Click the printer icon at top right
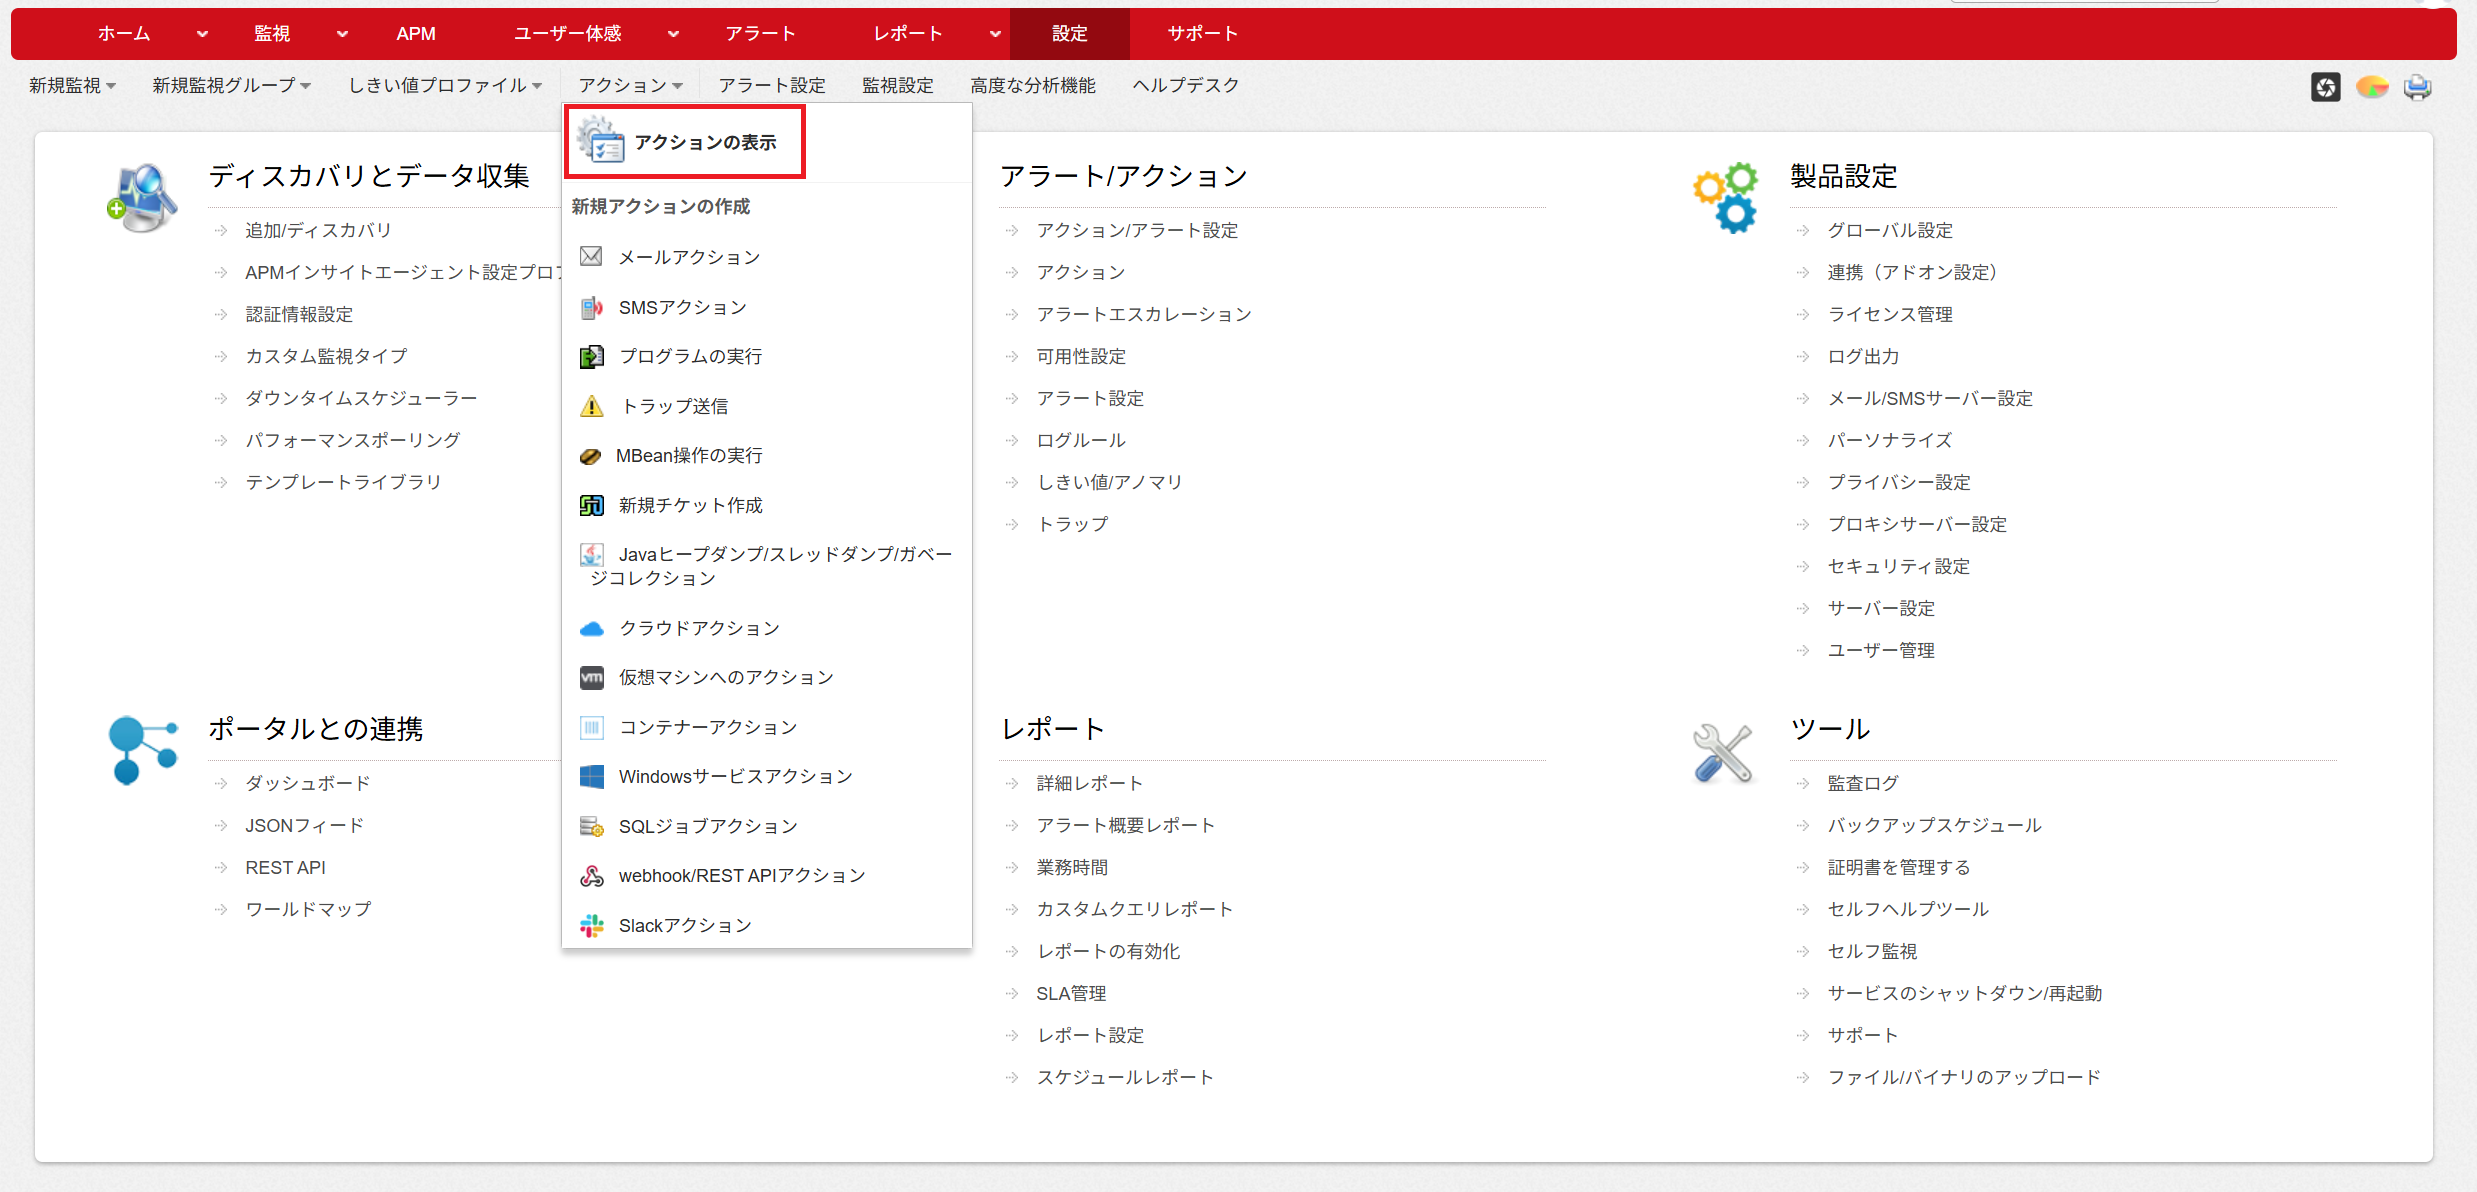Image resolution: width=2477 pixels, height=1192 pixels. pos(2418,87)
